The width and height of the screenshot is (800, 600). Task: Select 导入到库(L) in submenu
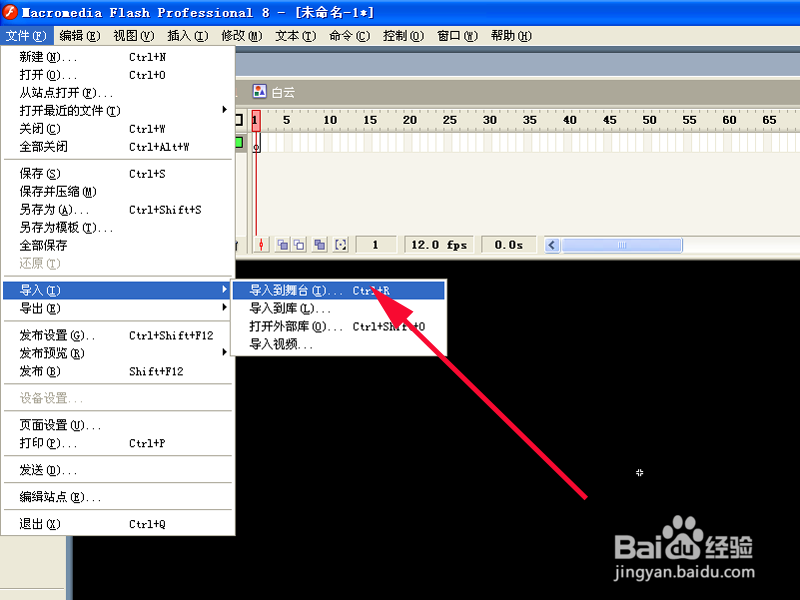(x=339, y=308)
